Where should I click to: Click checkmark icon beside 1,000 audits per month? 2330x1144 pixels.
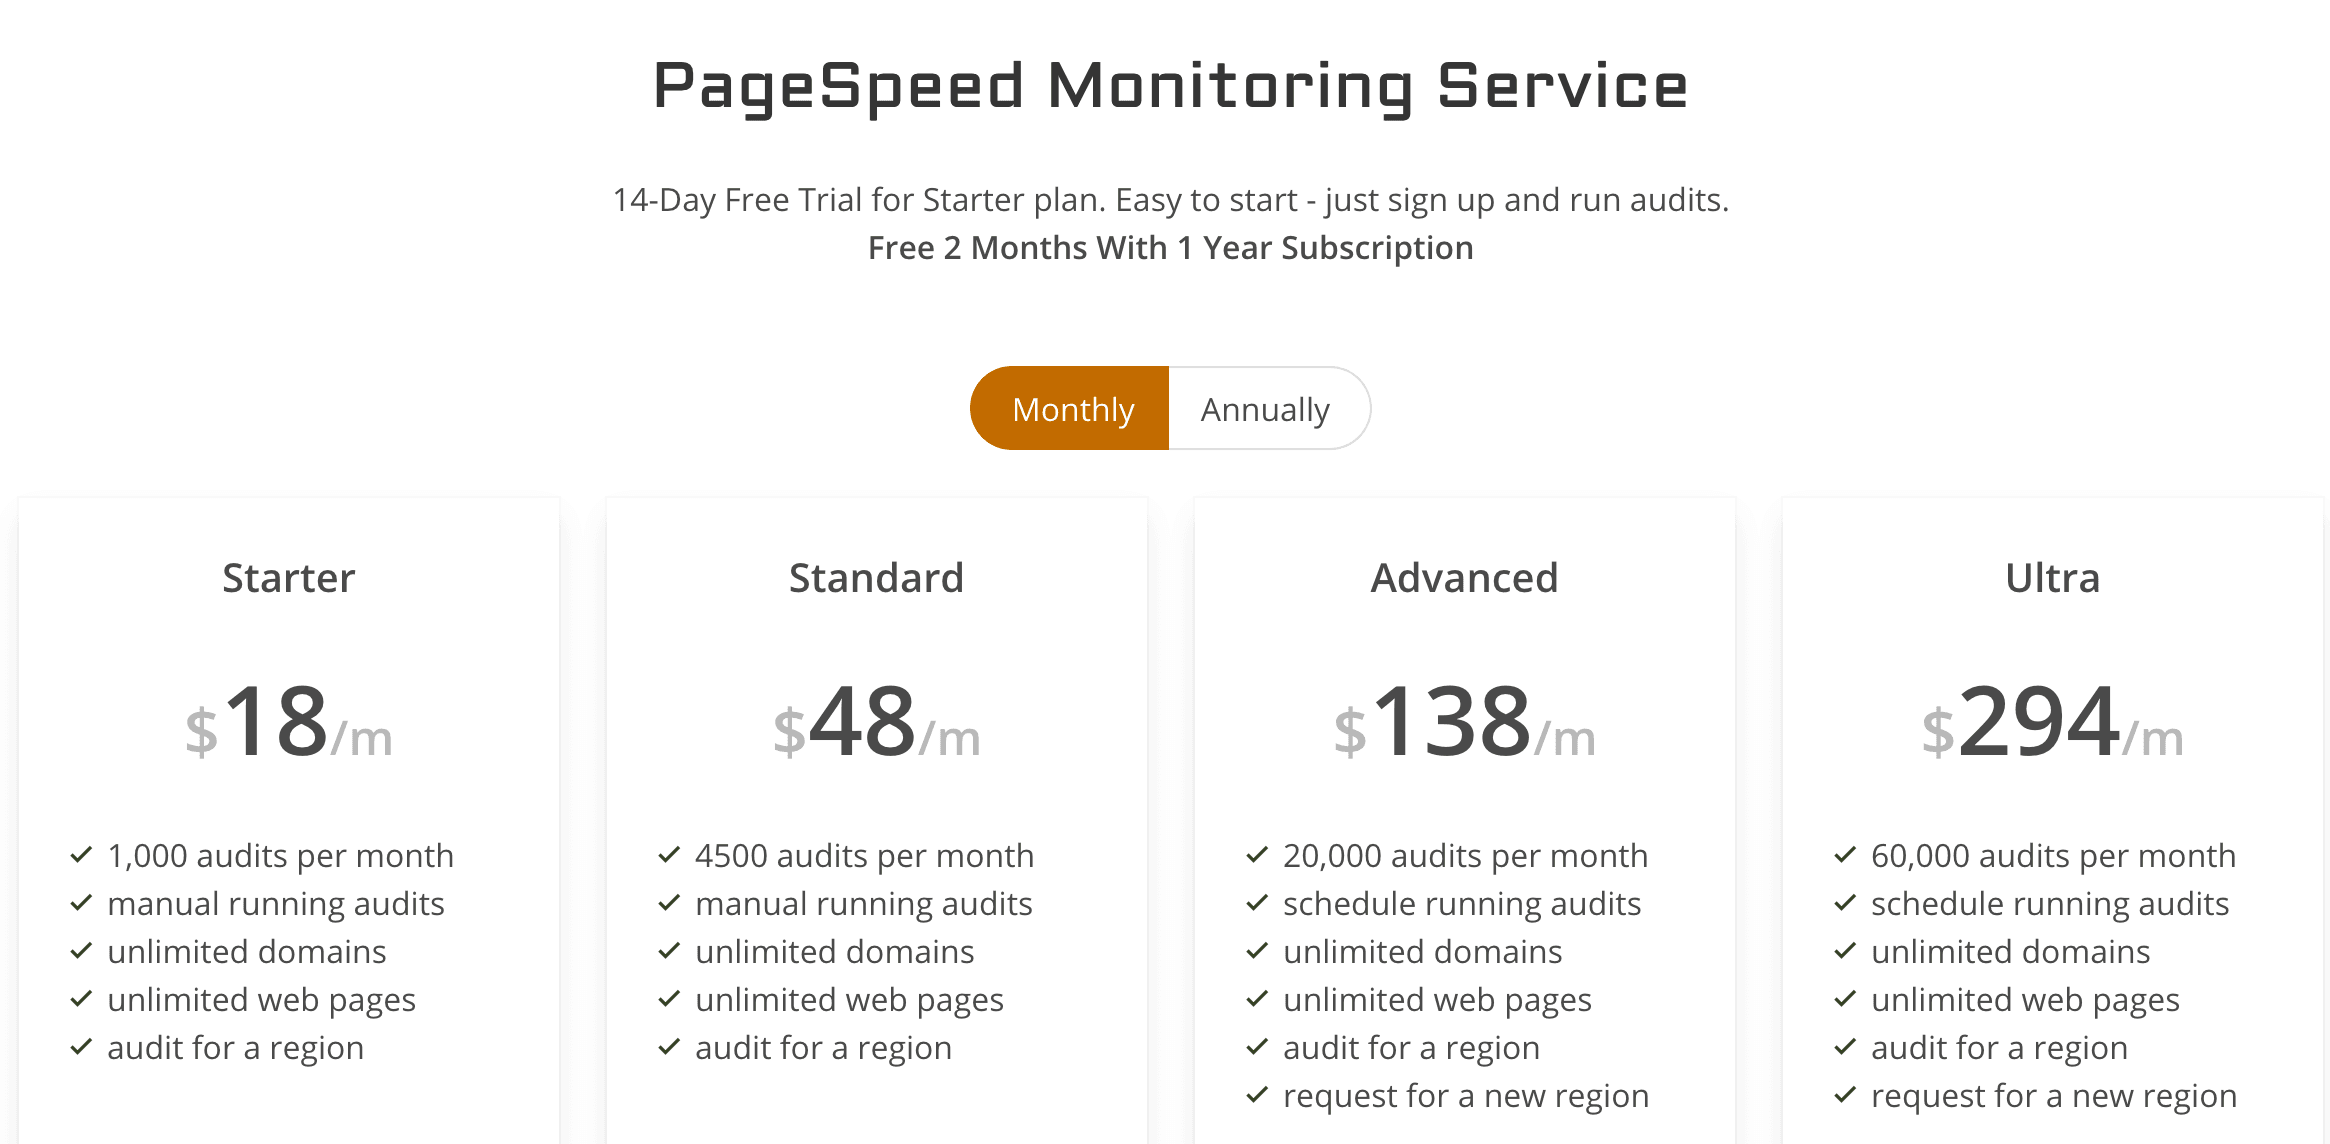81,855
